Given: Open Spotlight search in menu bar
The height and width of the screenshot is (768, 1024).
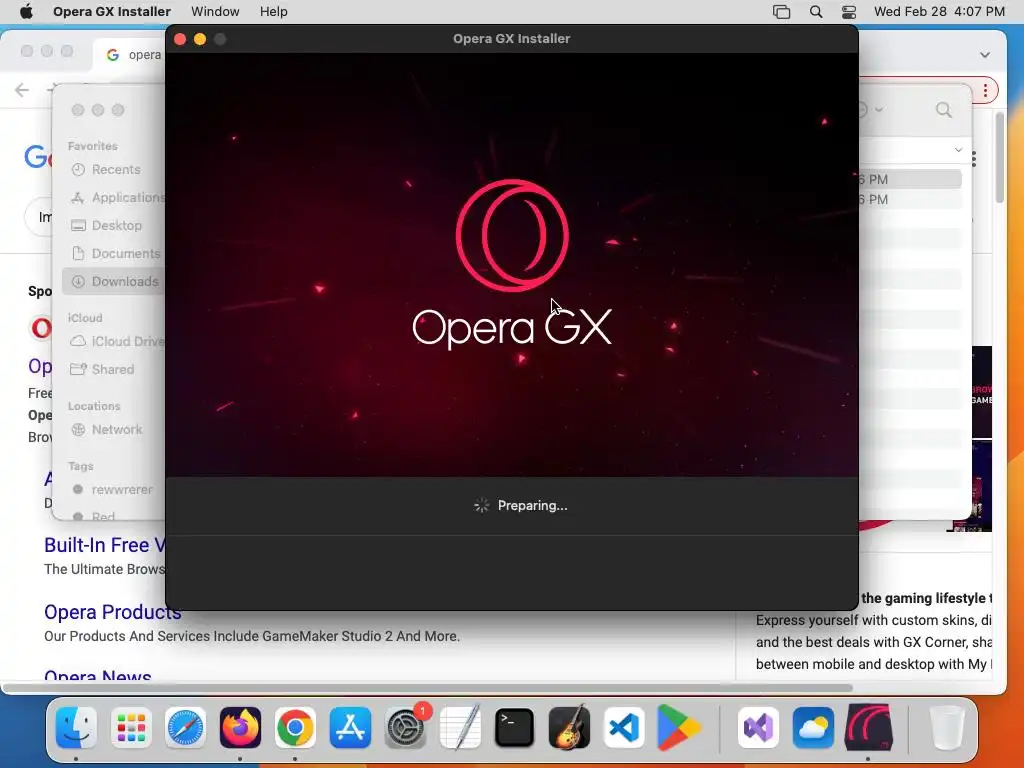Looking at the screenshot, I should click(816, 12).
